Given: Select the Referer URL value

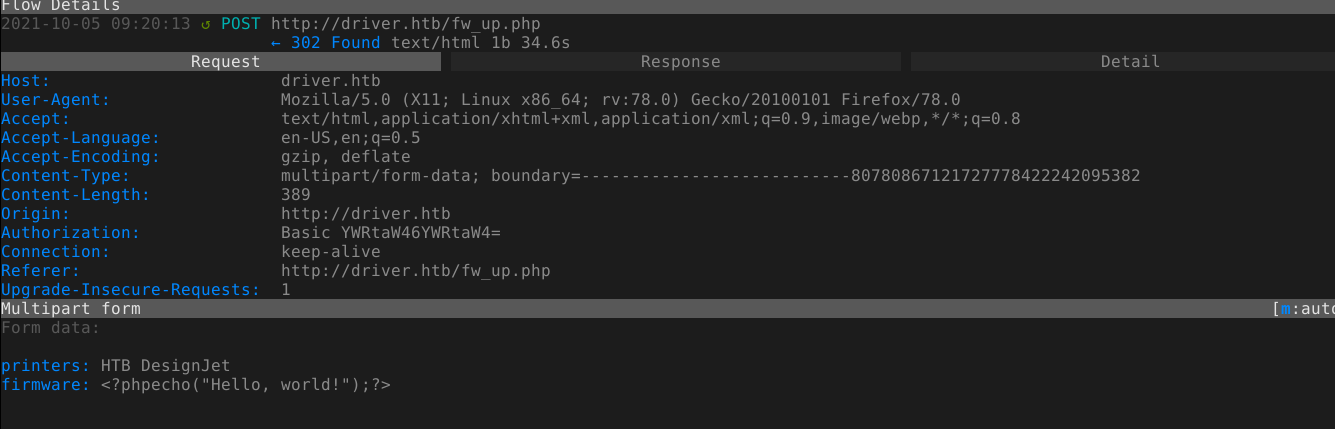Looking at the screenshot, I should (415, 271).
